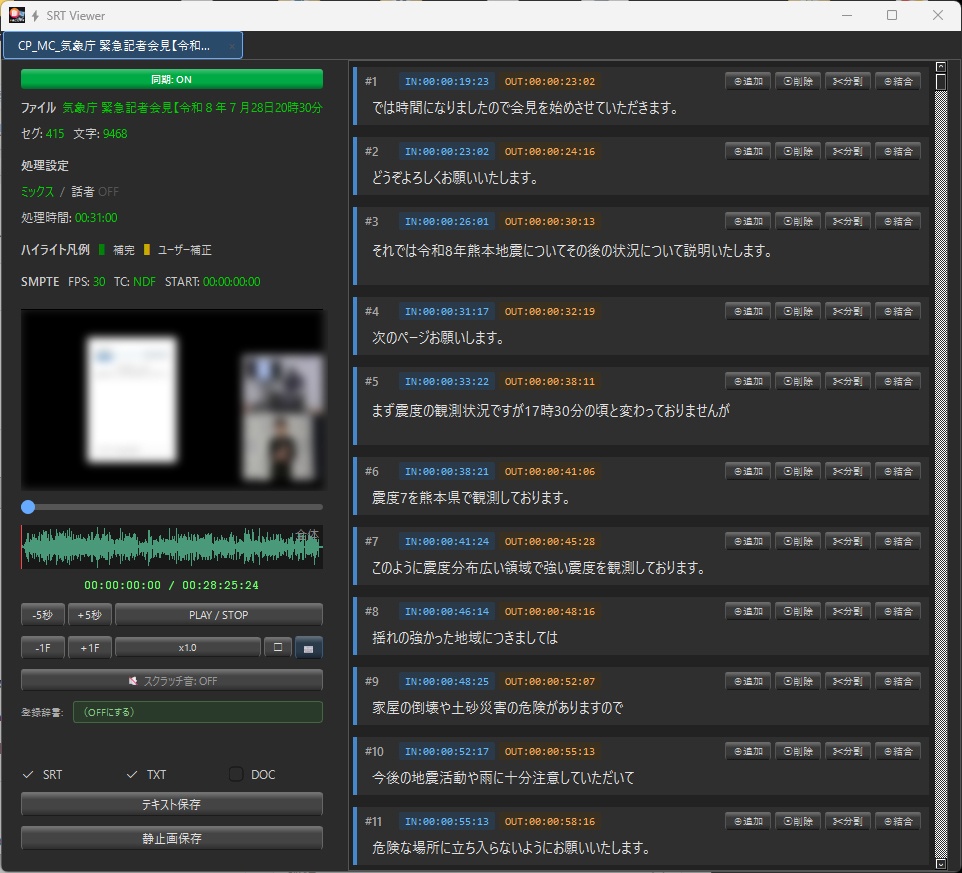Viewport: 962px width, 873px height.
Task: Click the video preview thumbnail
Action: tap(172, 399)
